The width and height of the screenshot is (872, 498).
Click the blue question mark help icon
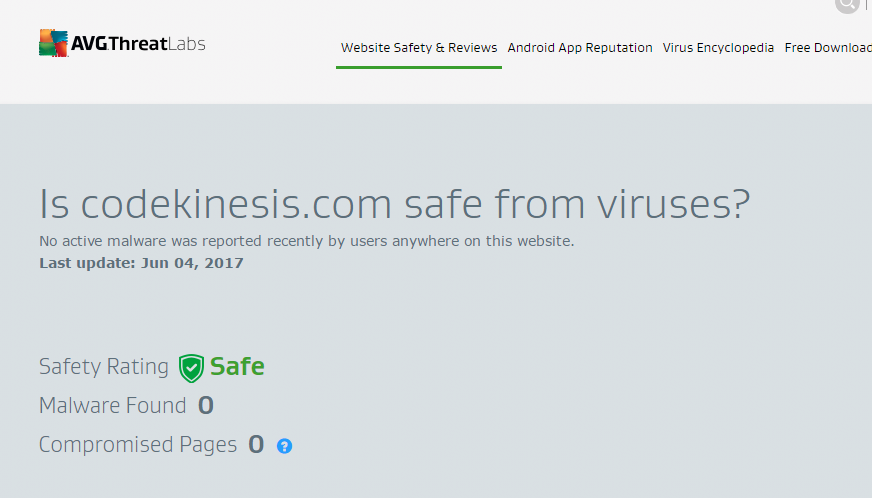coord(284,446)
